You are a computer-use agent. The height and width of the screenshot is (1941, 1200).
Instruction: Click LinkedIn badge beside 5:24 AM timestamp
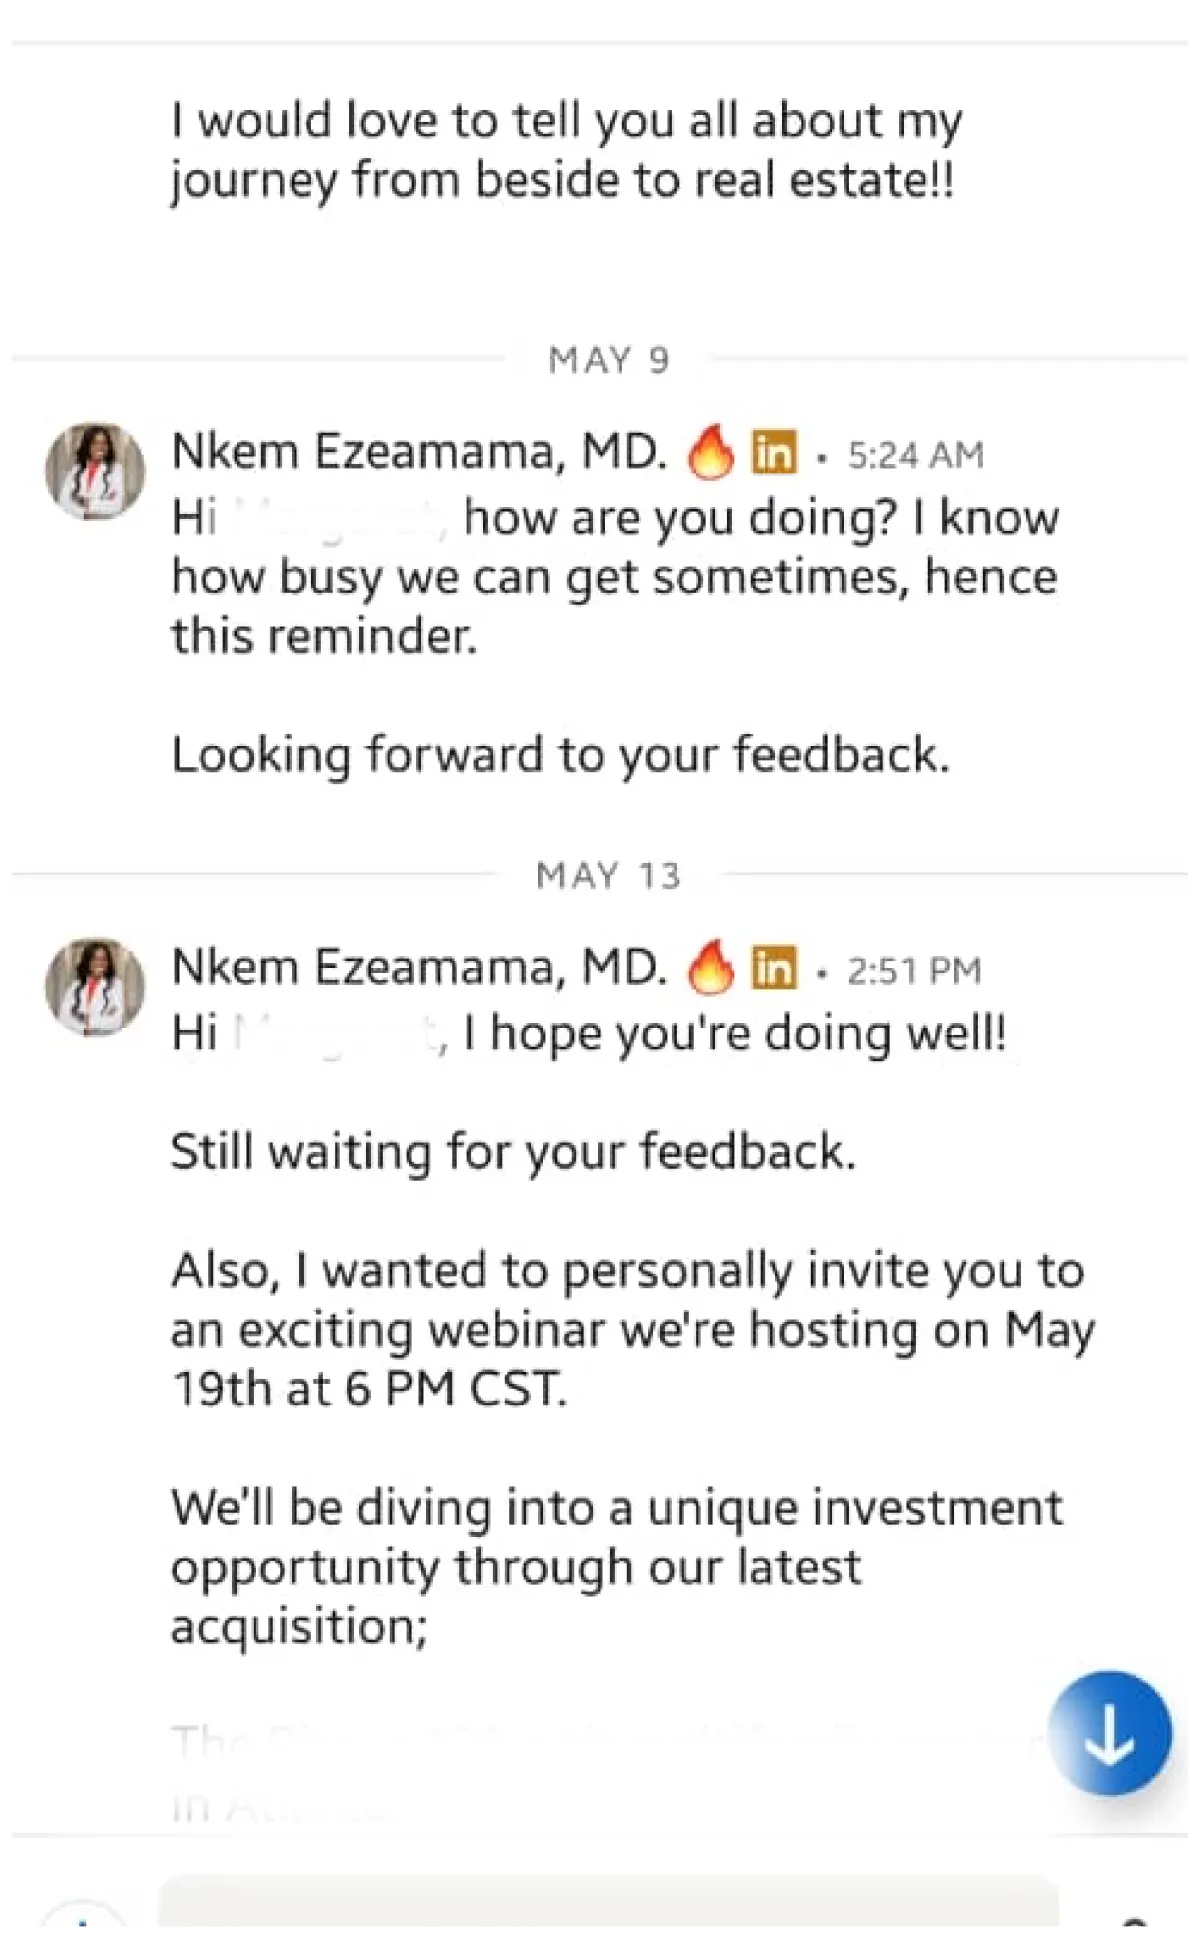coord(775,453)
